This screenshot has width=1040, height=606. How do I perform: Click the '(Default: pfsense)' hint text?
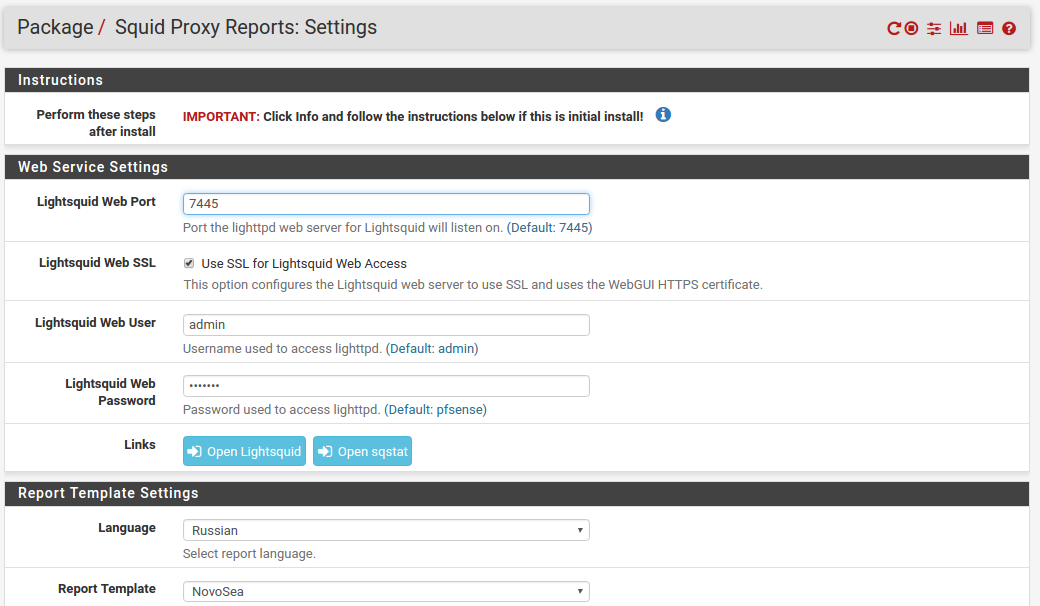click(x=435, y=410)
